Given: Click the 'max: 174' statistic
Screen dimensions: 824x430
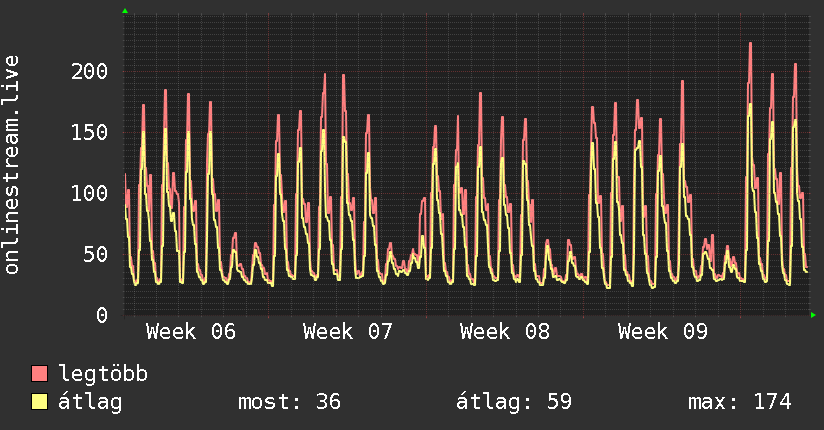Looking at the screenshot, I should point(740,402).
